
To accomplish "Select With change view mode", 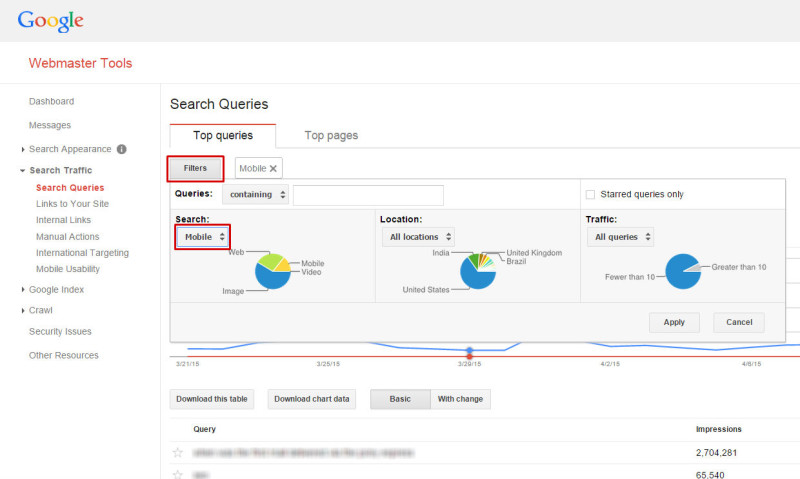I will [x=460, y=399].
